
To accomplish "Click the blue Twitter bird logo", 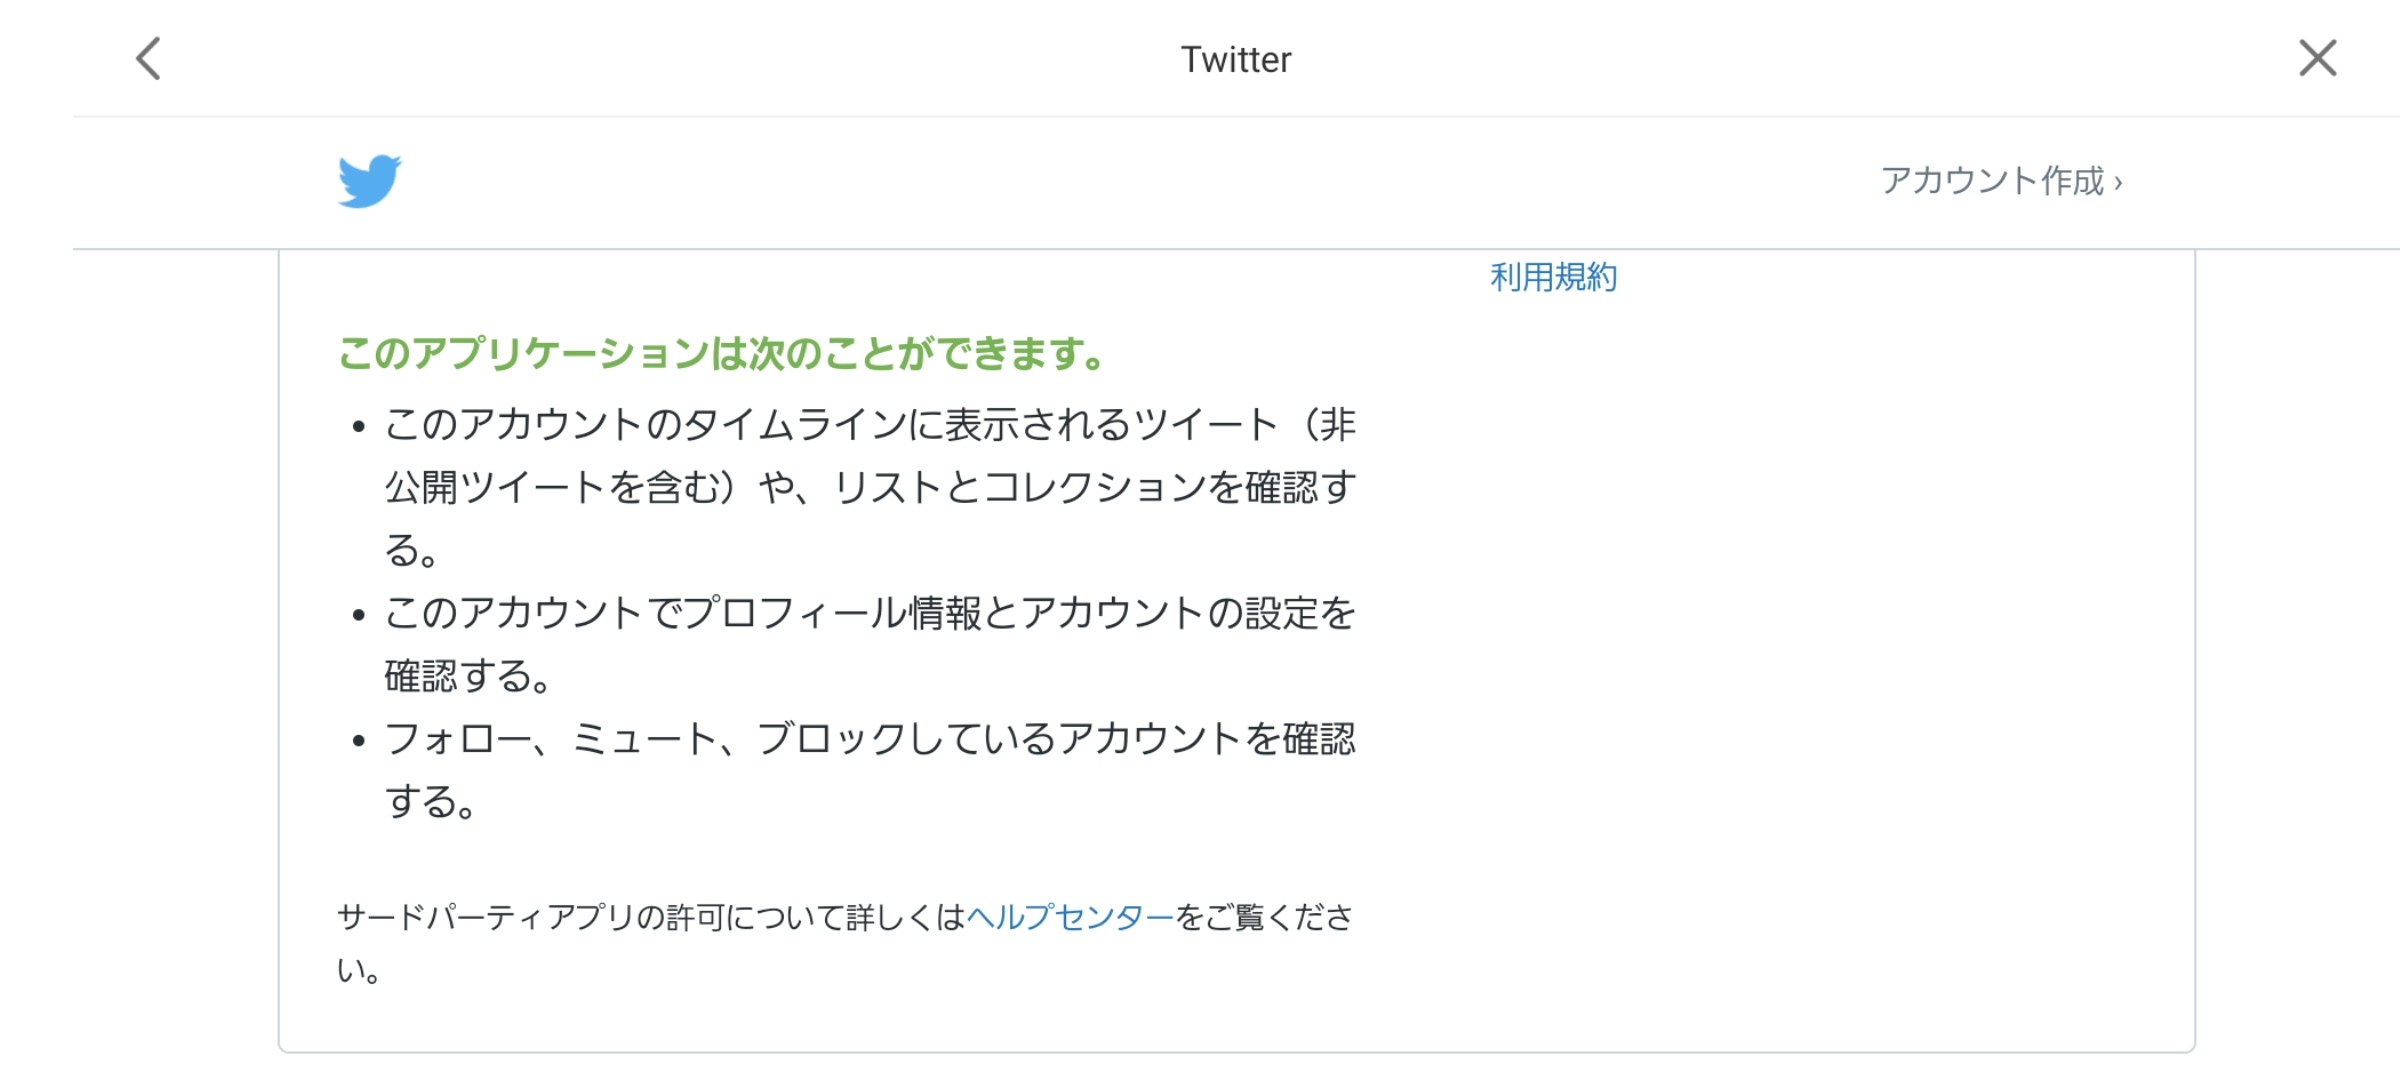I will click(369, 181).
